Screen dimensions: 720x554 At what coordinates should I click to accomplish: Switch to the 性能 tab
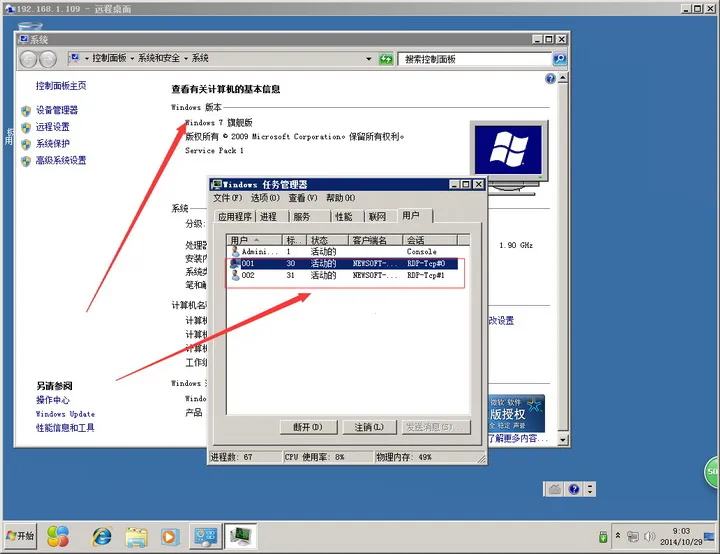coord(344,216)
